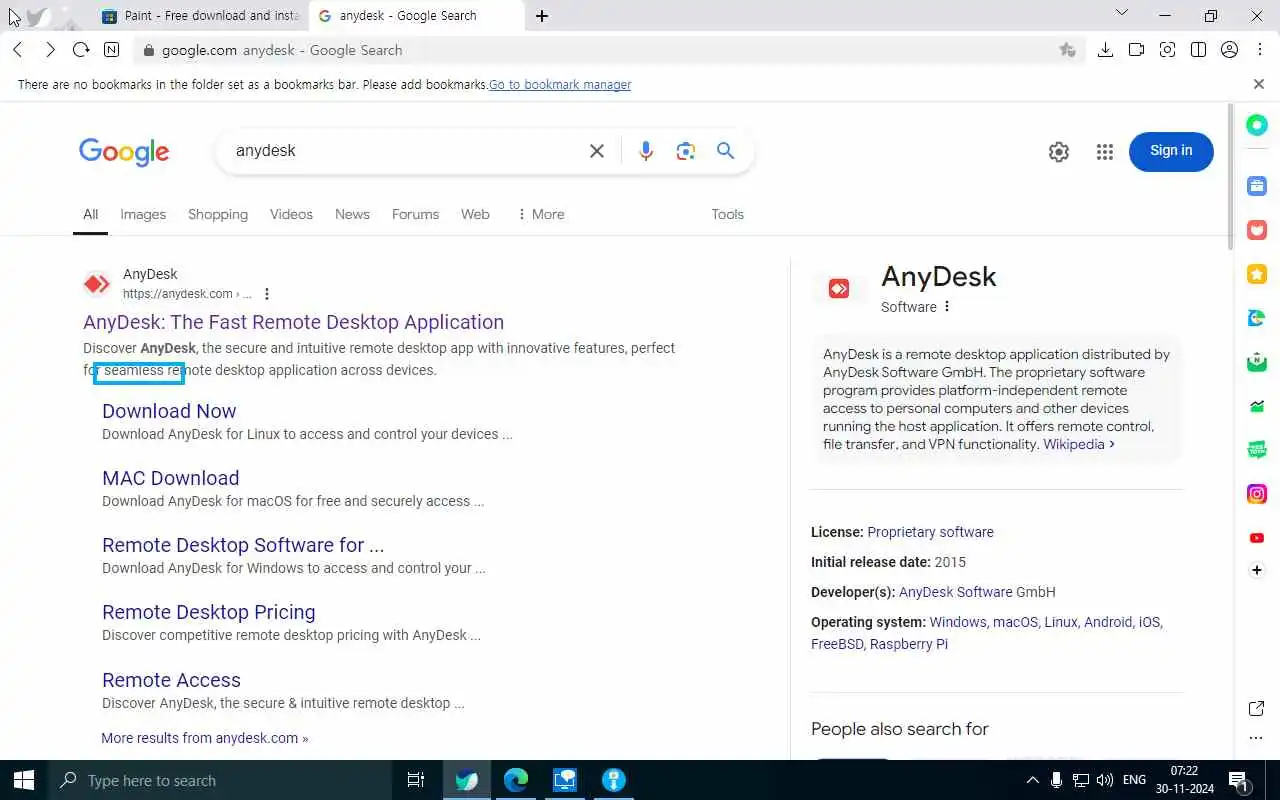Viewport: 1280px width, 800px height.
Task: Open the YouTube icon in the sidebar
Action: point(1257,538)
